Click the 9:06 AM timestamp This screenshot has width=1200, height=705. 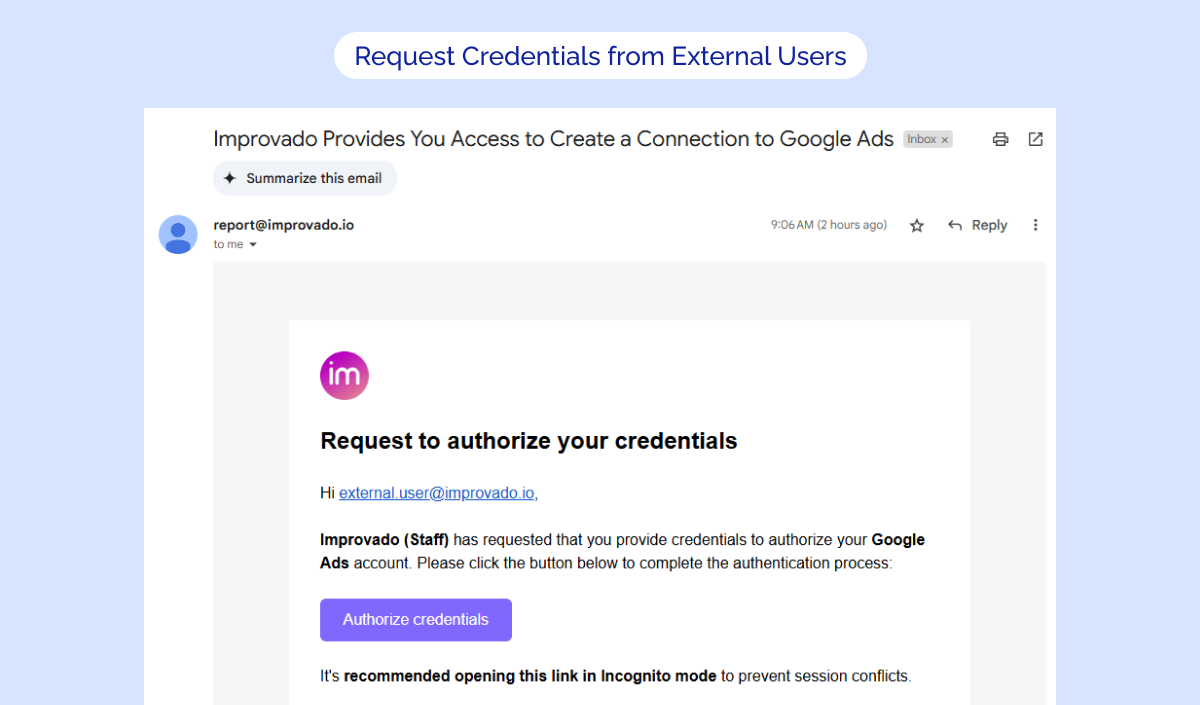tap(828, 226)
